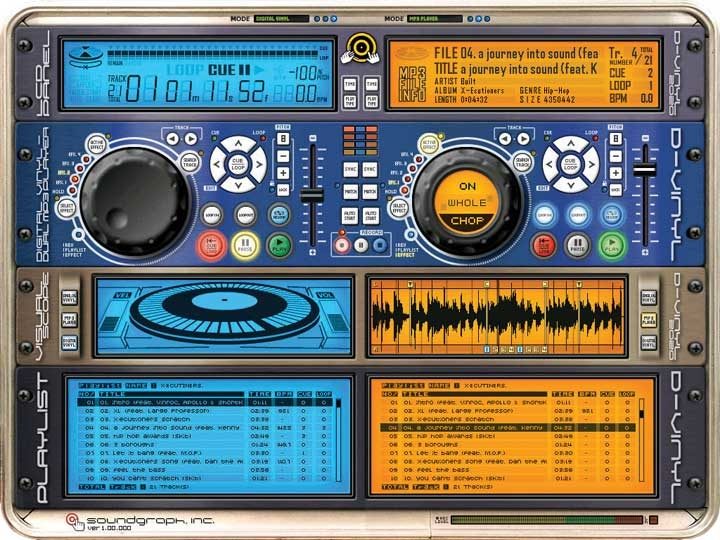Click the left deck pitch plus button
This screenshot has height=540, width=720.
click(x=283, y=173)
